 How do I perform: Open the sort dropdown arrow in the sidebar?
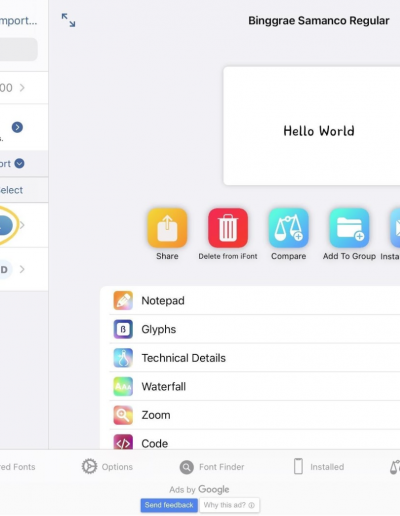pyautogui.click(x=20, y=163)
